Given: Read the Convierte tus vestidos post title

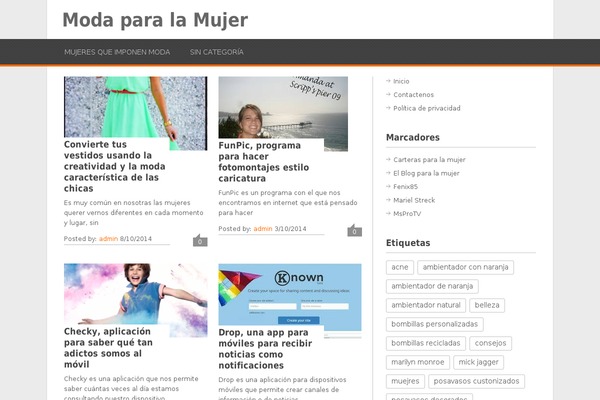Looking at the screenshot, I should pos(115,167).
